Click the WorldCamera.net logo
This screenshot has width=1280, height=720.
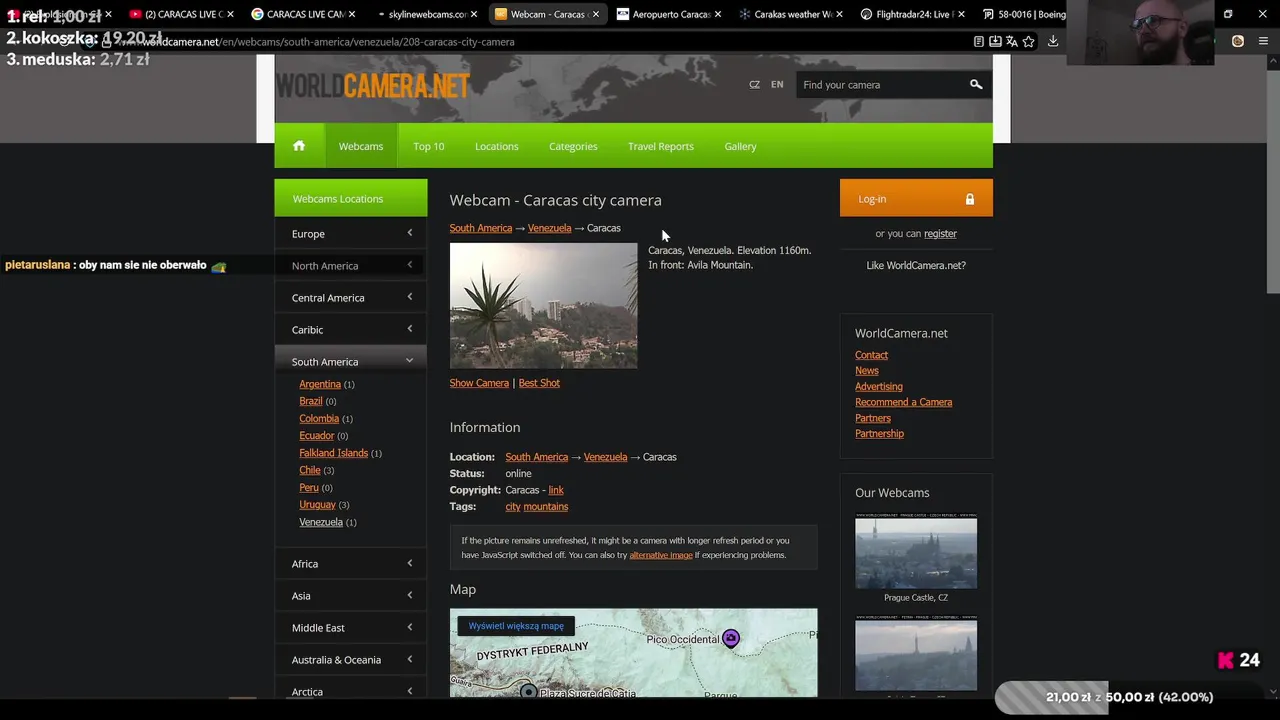373,86
